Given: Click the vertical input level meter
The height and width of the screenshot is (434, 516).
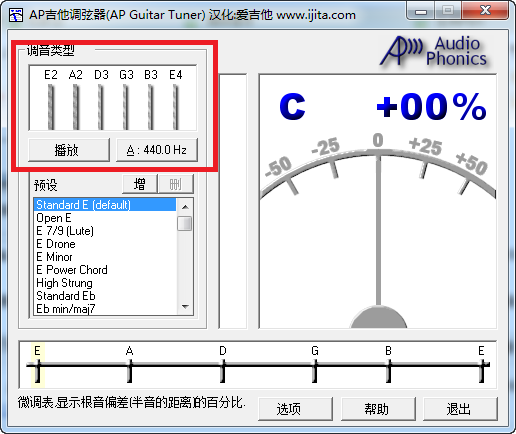Looking at the screenshot, I should pyautogui.click(x=233, y=201).
